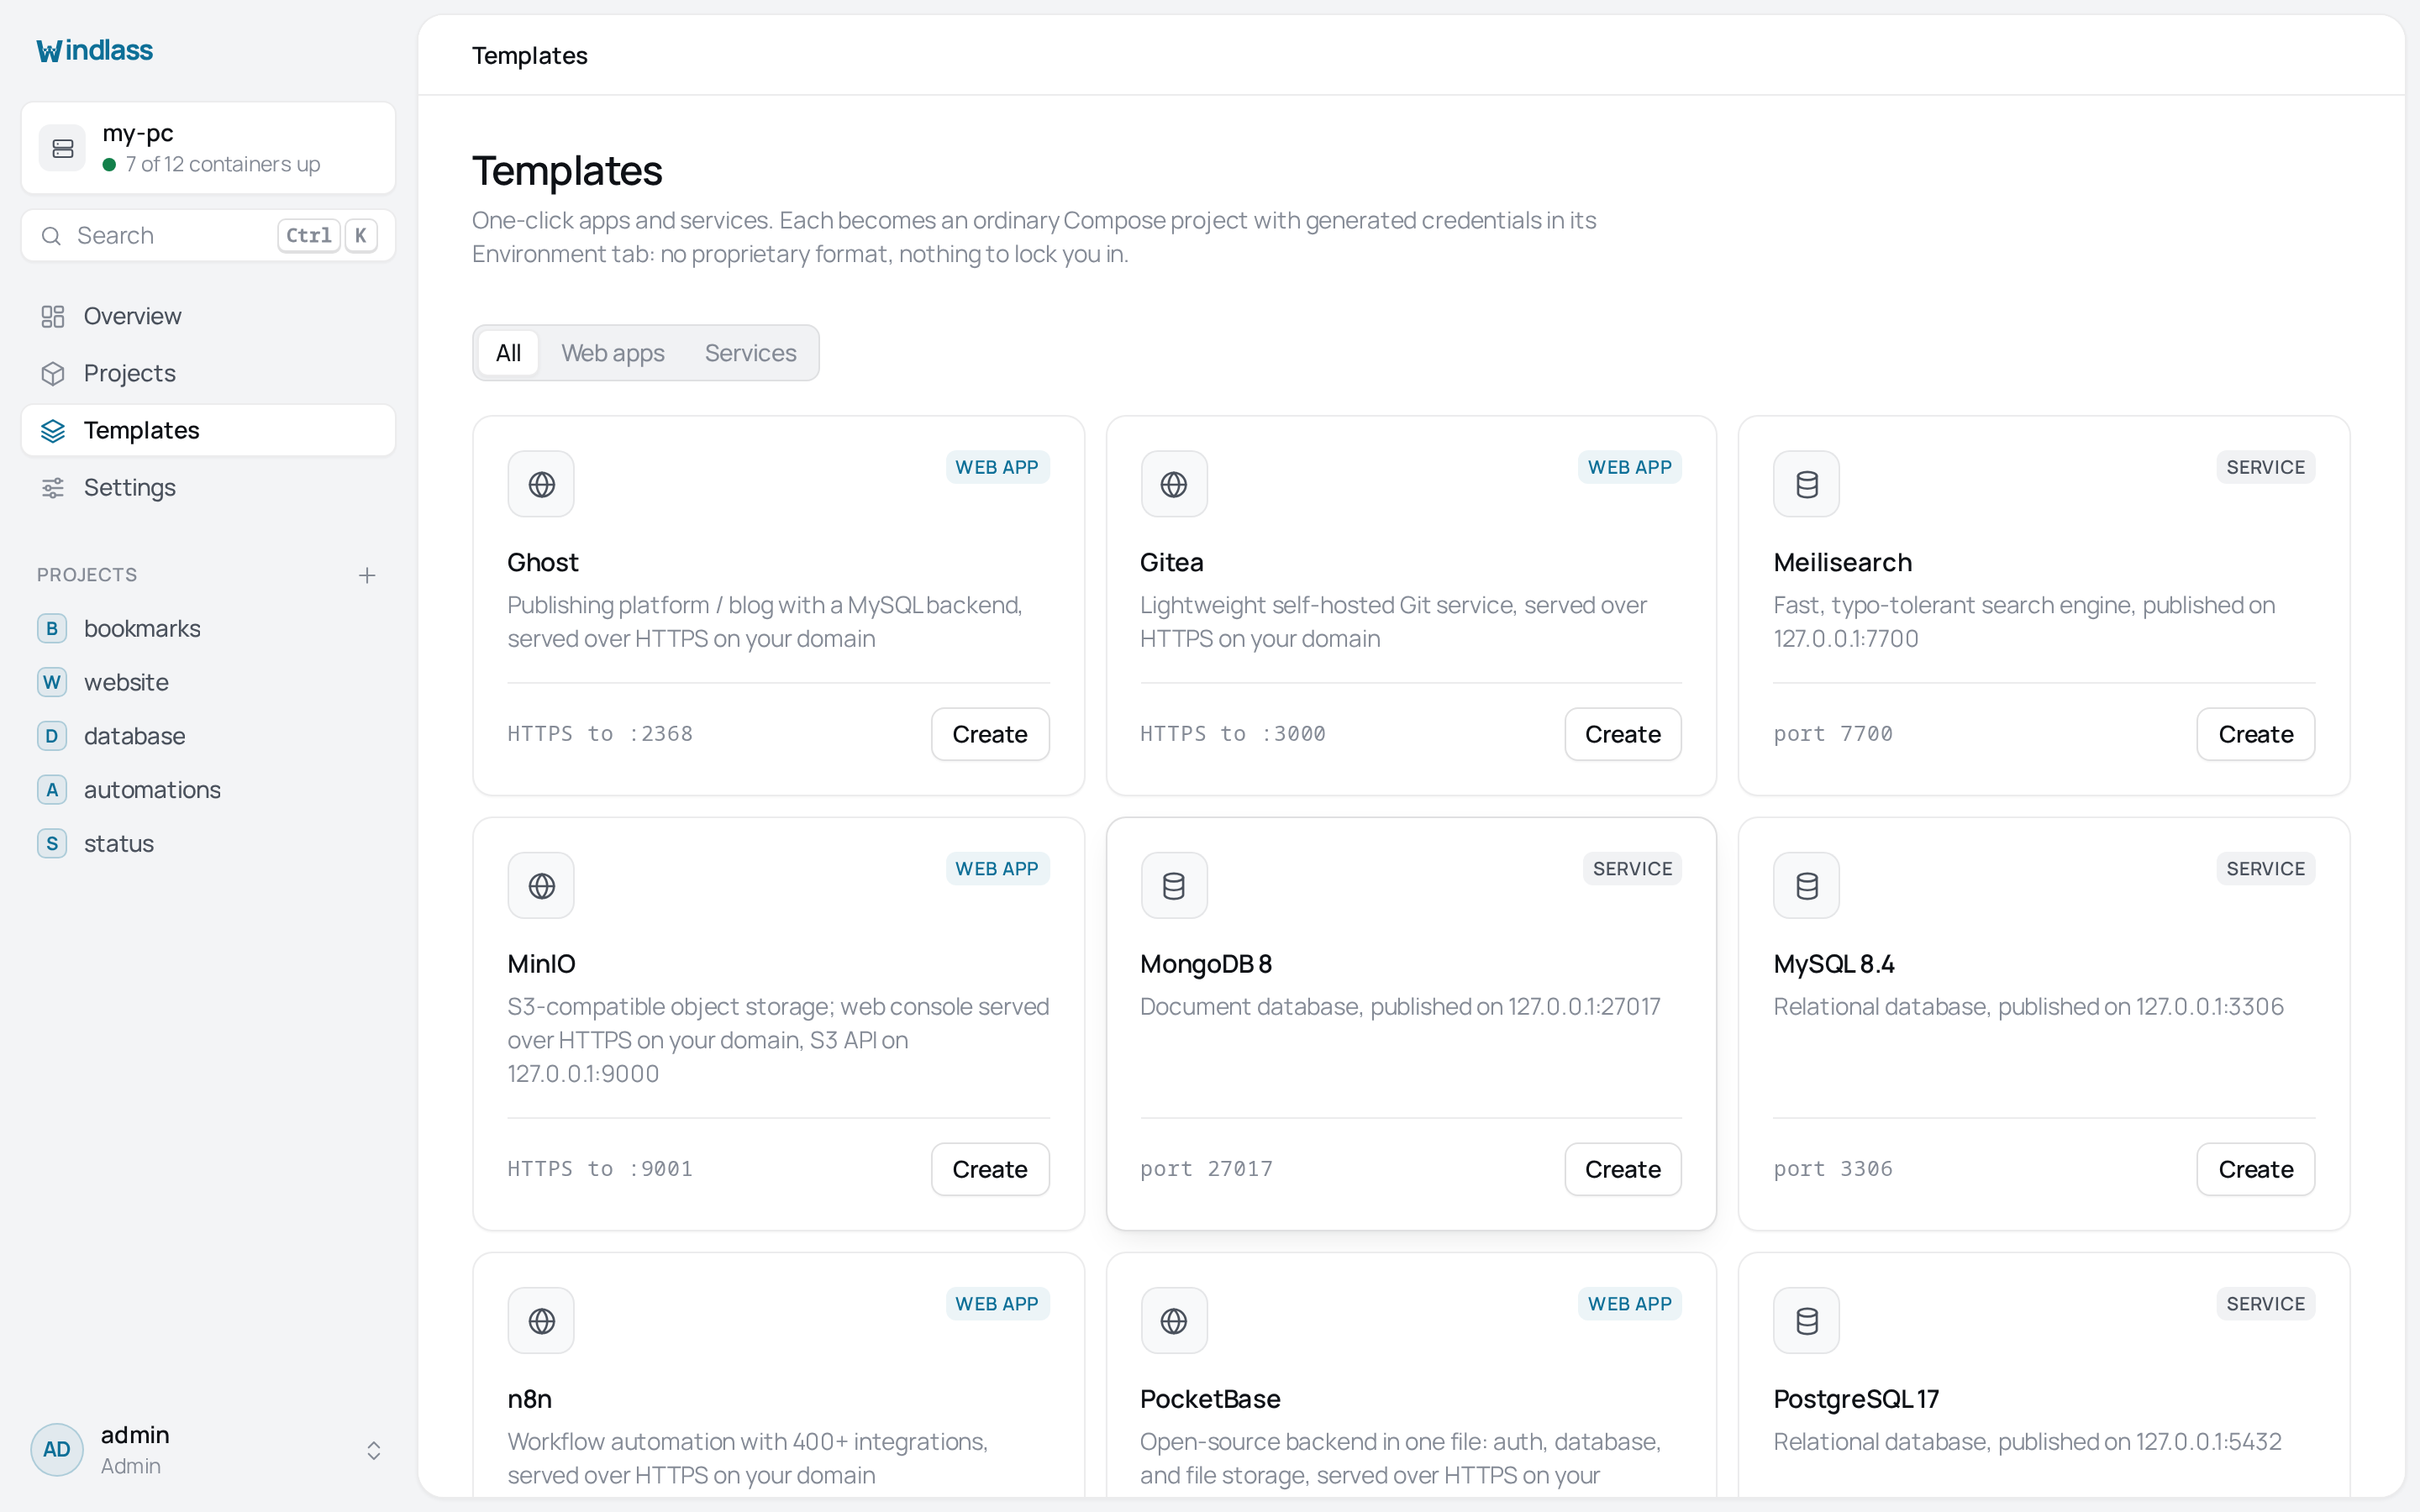The width and height of the screenshot is (2420, 1512).
Task: Click the website W badge icon
Action: (x=52, y=683)
